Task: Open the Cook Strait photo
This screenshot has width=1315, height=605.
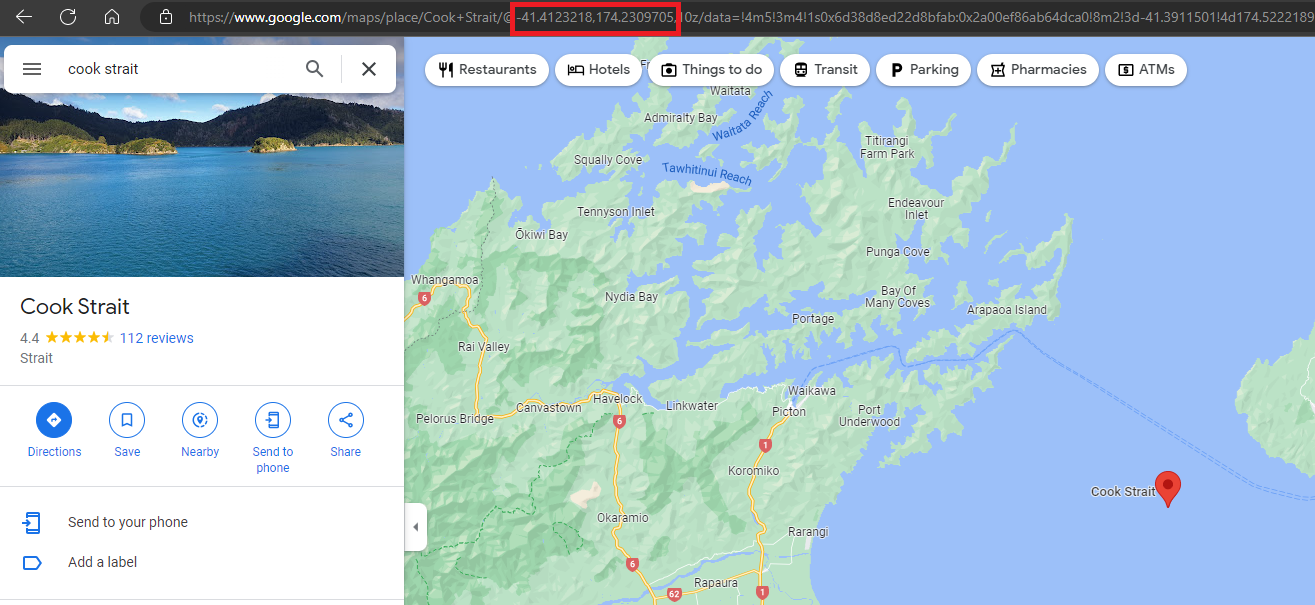Action: [x=202, y=185]
